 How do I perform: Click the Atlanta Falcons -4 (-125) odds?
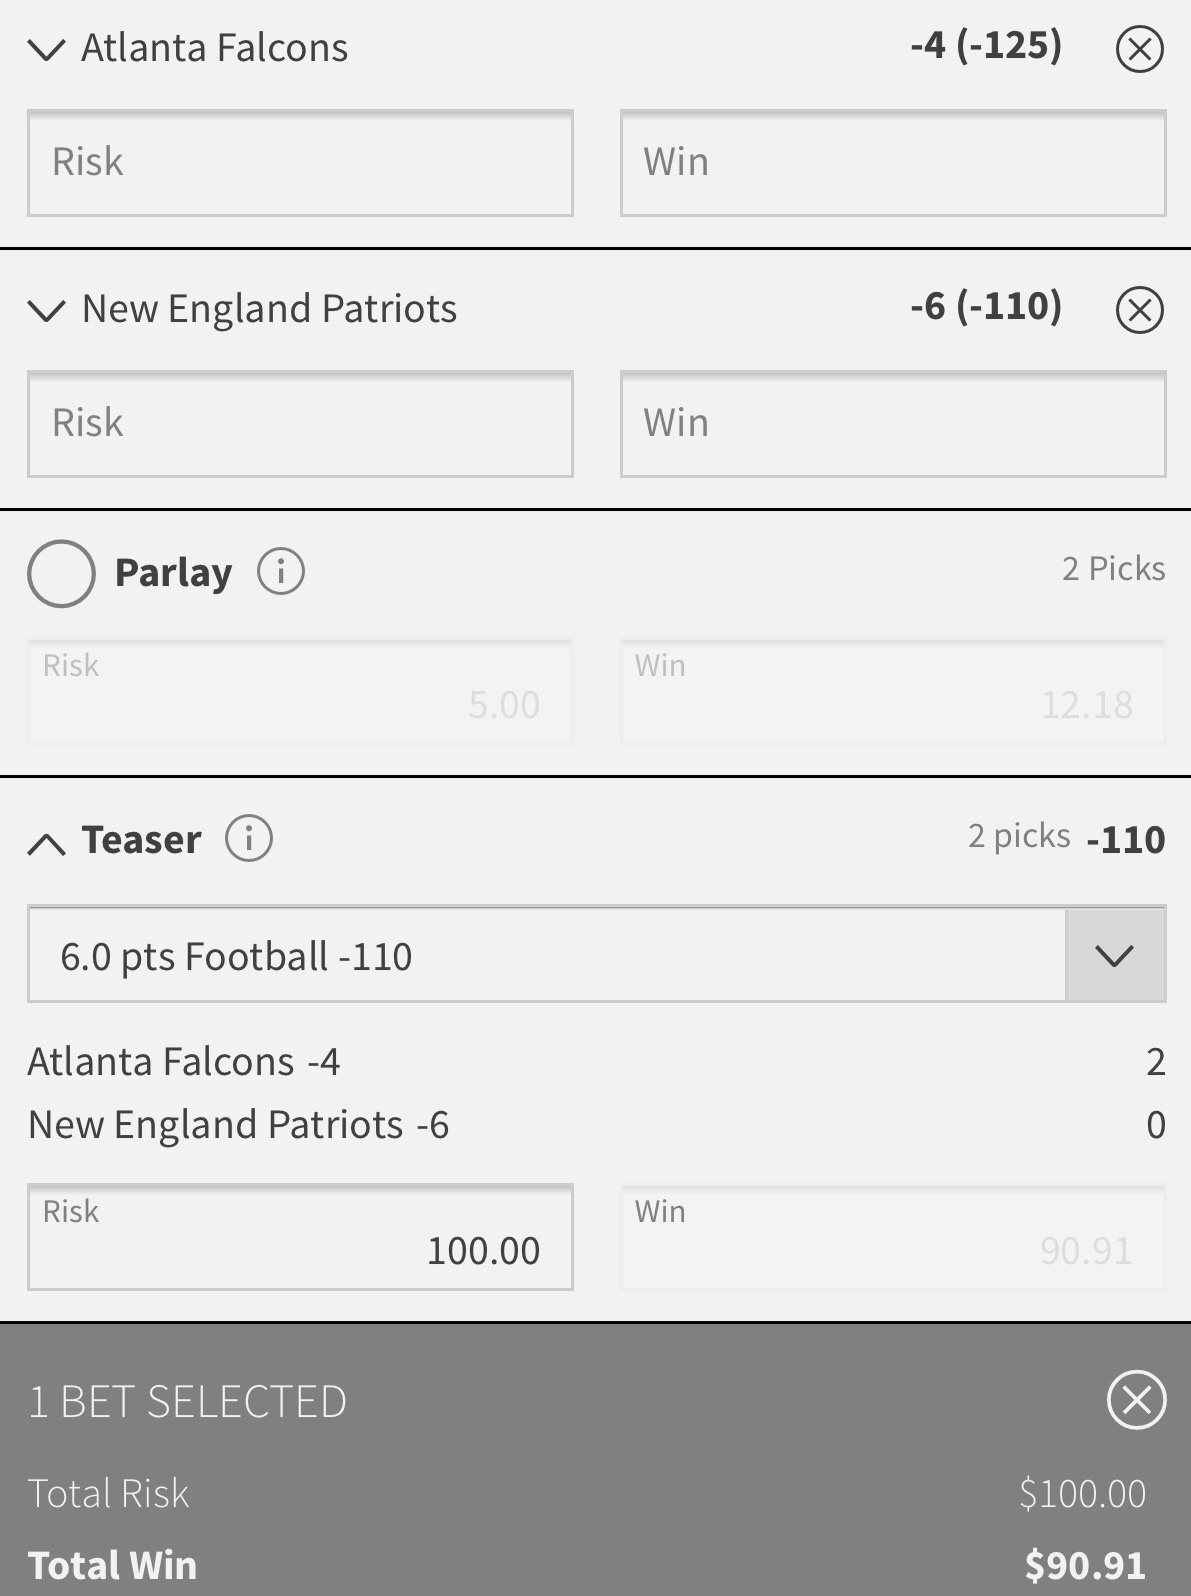[985, 45]
